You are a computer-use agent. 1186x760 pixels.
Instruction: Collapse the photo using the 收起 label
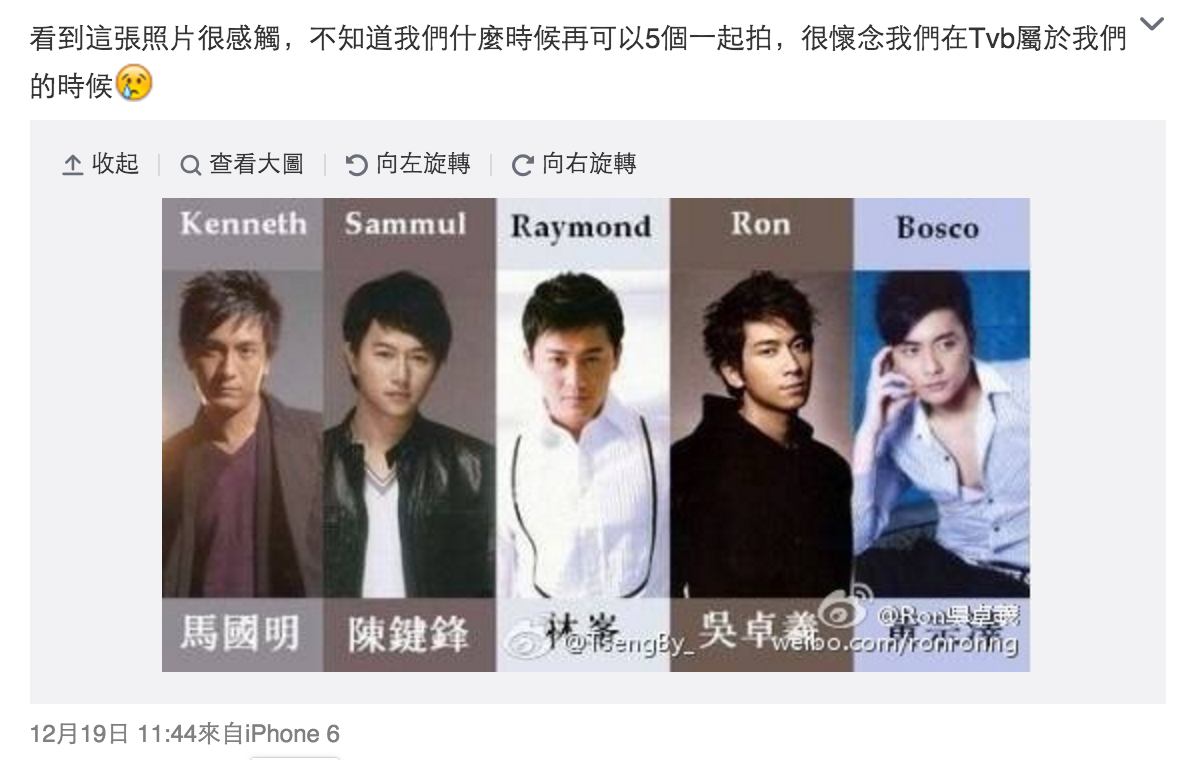(115, 163)
